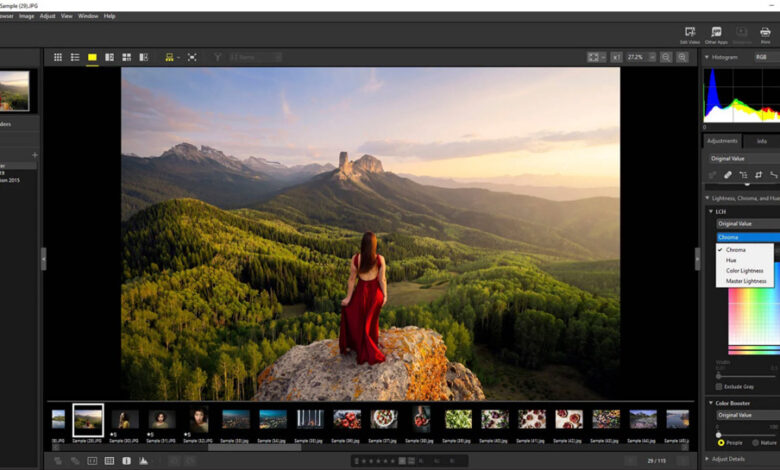Show the histogram icon in bottom toolbar
Viewport: 780px width, 470px height.
pyautogui.click(x=144, y=460)
